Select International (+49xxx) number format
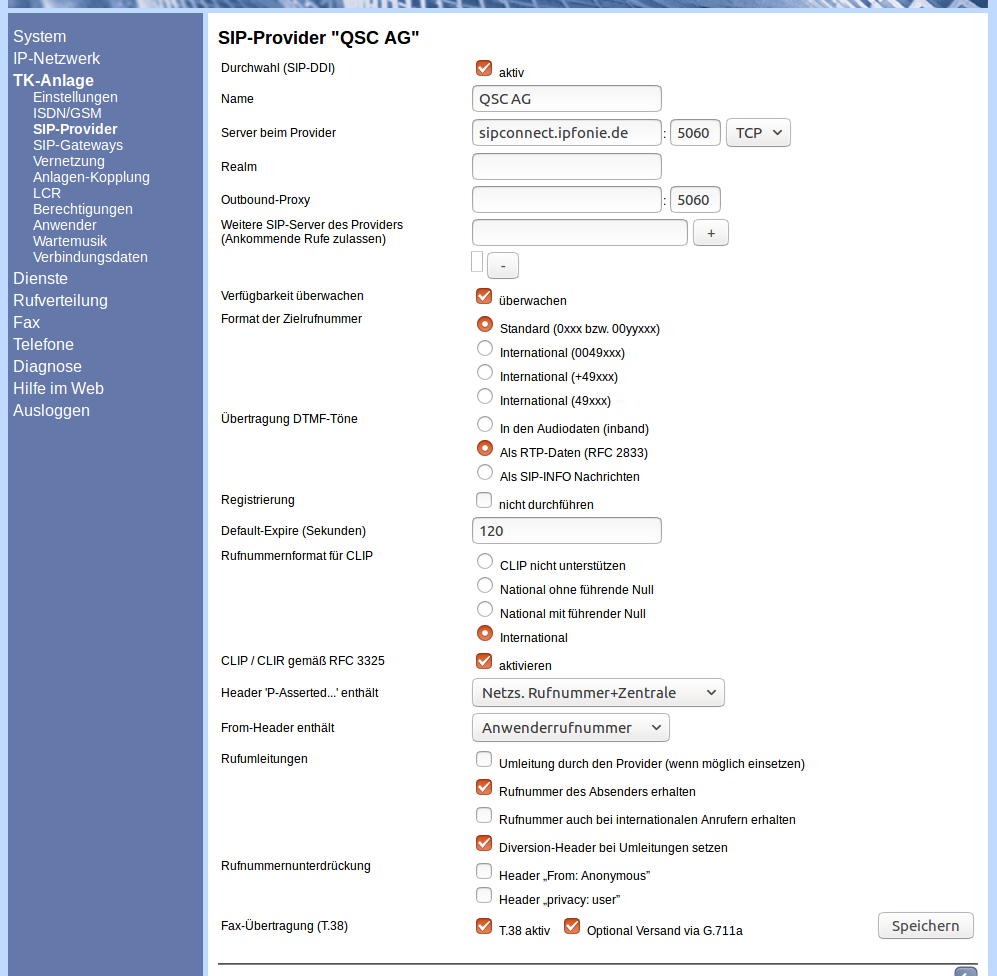 pyautogui.click(x=485, y=373)
